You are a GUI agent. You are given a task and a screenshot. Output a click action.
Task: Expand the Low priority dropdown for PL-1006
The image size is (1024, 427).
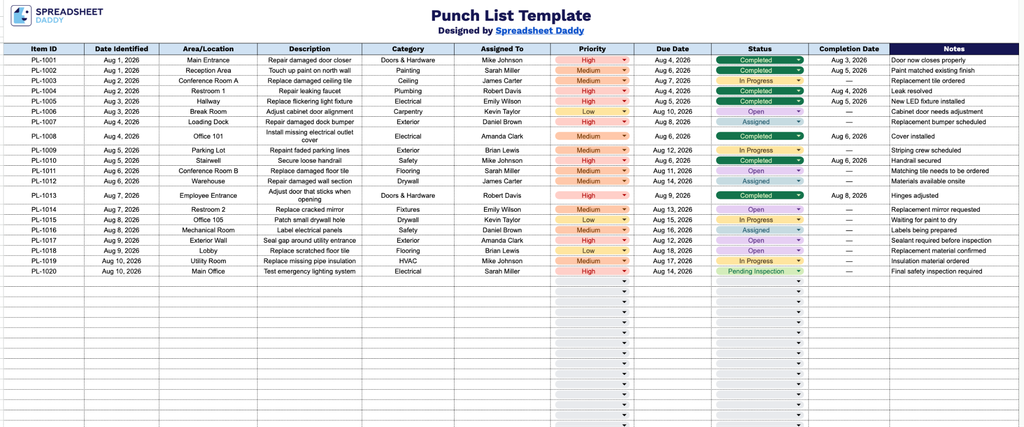[592, 112]
